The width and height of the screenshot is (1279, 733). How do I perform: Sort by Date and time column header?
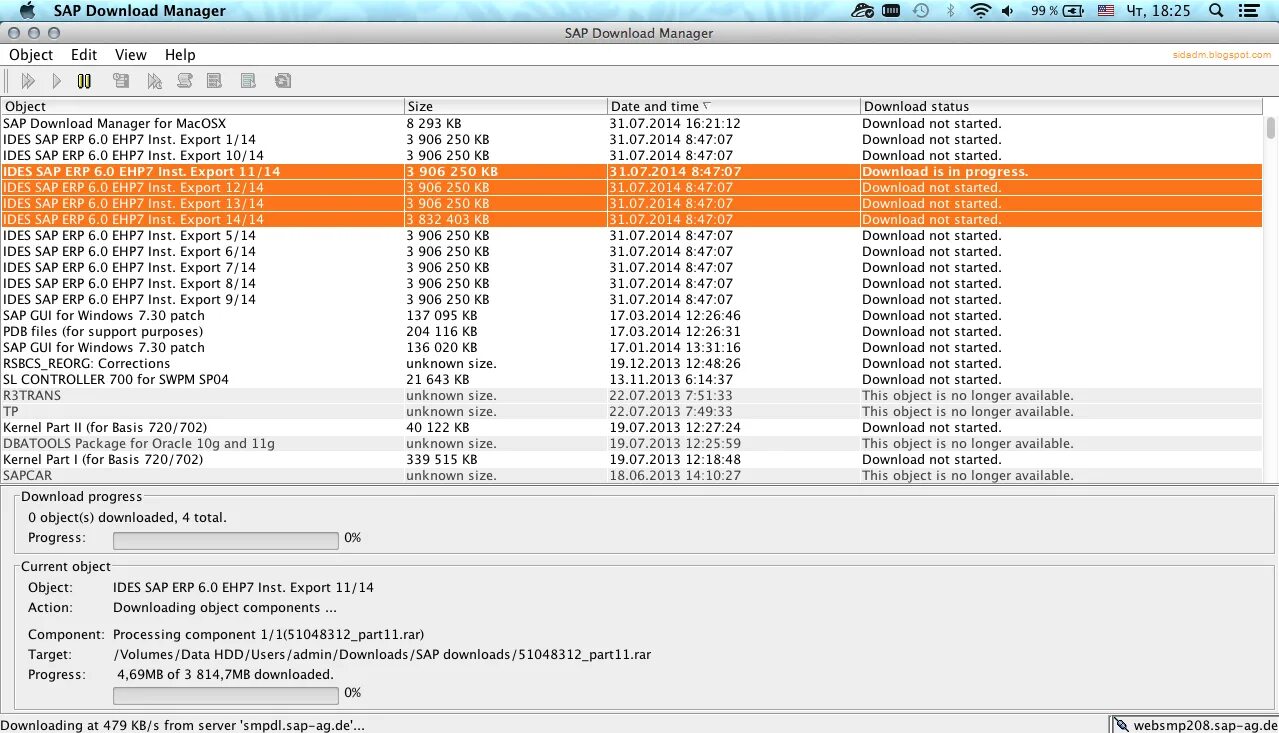(733, 106)
